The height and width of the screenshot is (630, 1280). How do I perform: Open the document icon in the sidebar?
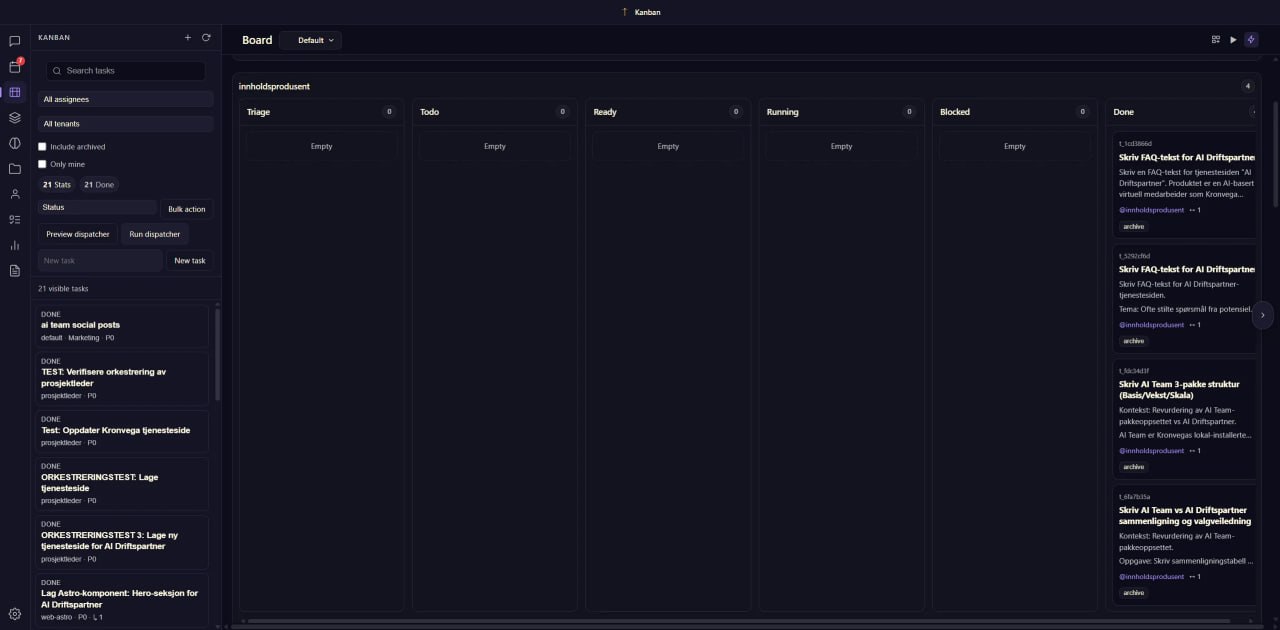[x=14, y=270]
